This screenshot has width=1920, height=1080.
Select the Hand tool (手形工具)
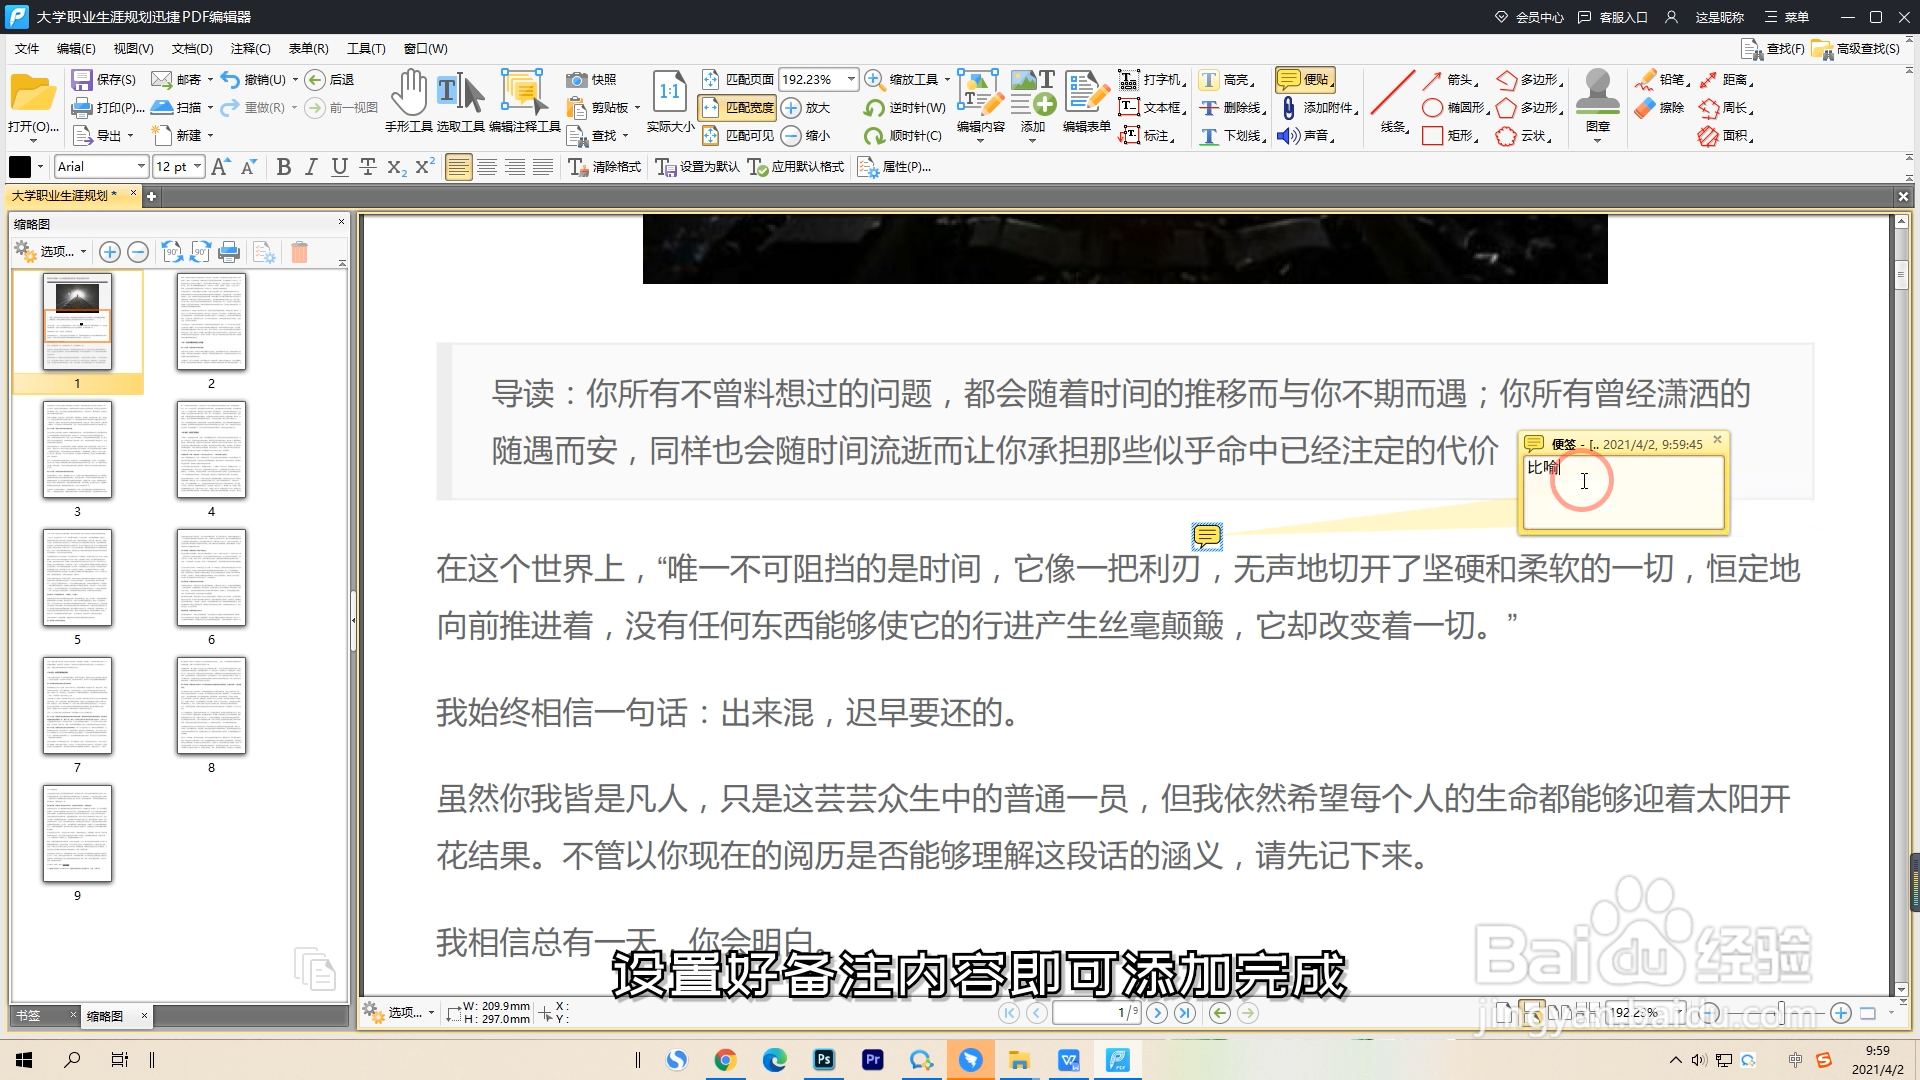point(408,94)
